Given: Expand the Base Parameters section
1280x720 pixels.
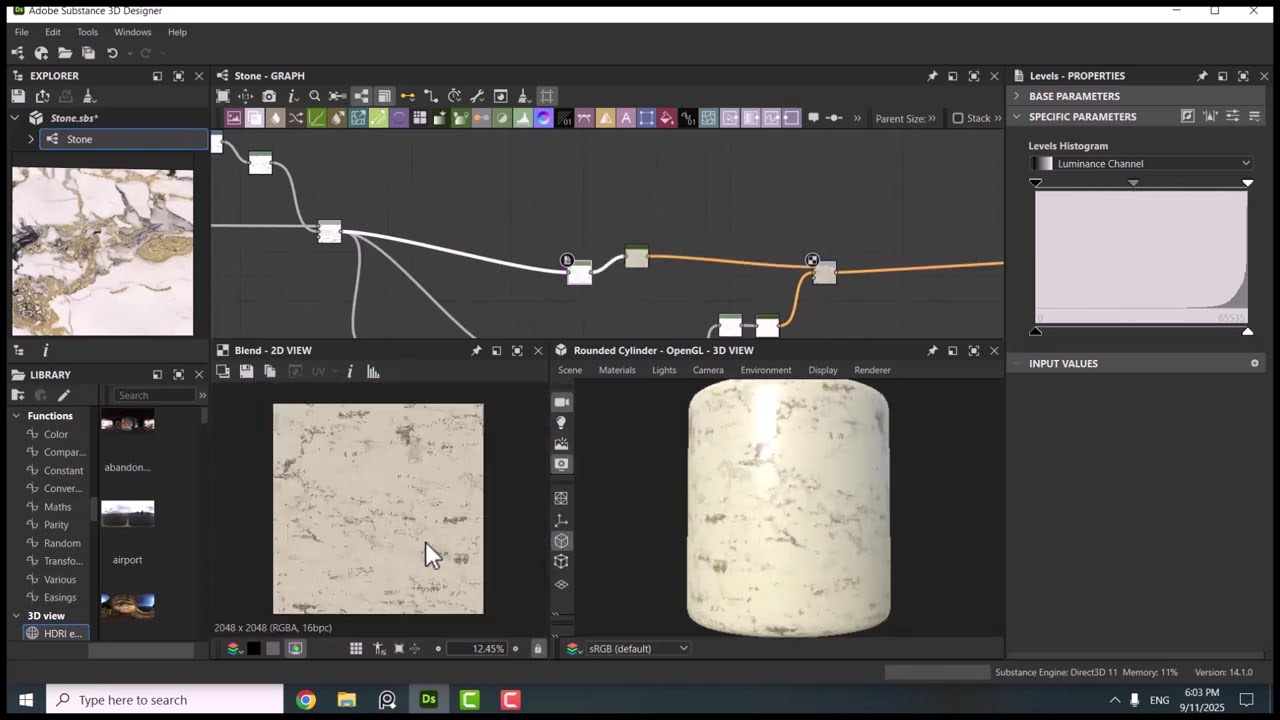Looking at the screenshot, I should 1017,96.
